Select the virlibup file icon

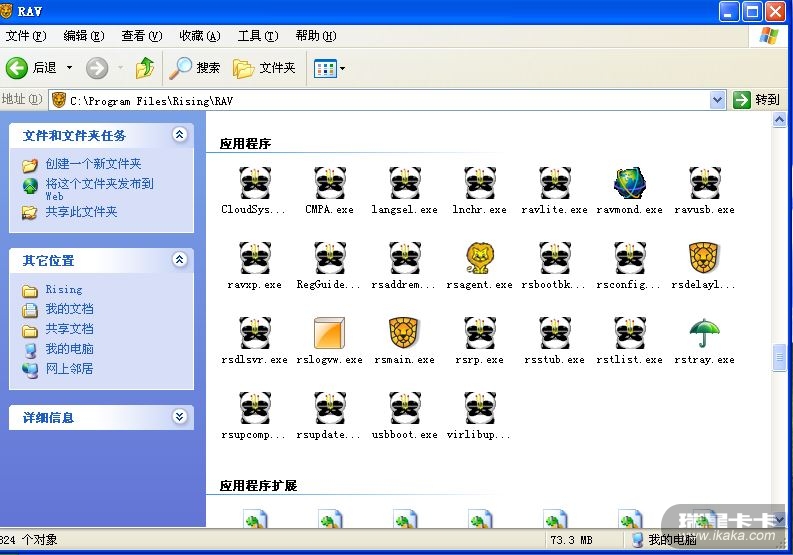point(480,407)
